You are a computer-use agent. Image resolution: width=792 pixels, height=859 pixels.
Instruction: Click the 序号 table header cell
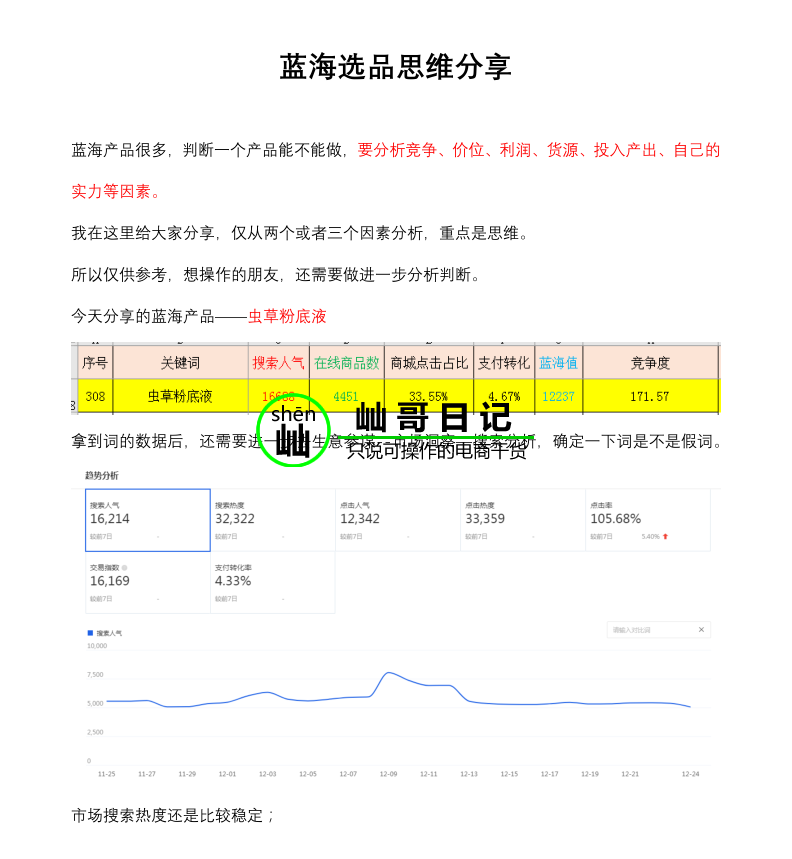pyautogui.click(x=95, y=363)
